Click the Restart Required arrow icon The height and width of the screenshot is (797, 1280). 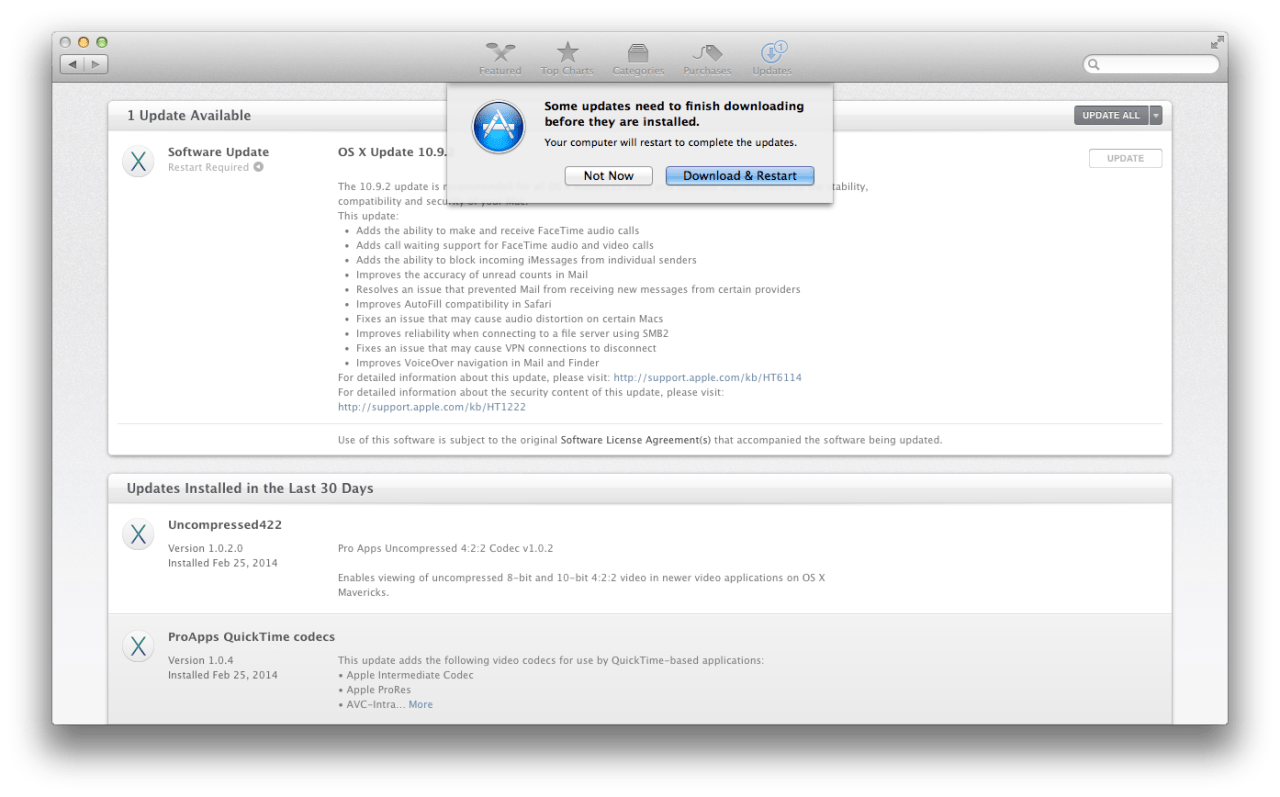click(258, 167)
